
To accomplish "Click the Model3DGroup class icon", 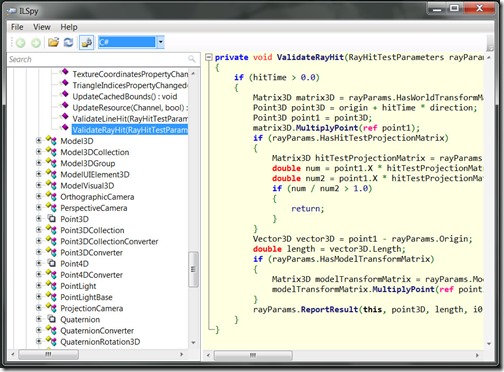I will tap(51, 163).
